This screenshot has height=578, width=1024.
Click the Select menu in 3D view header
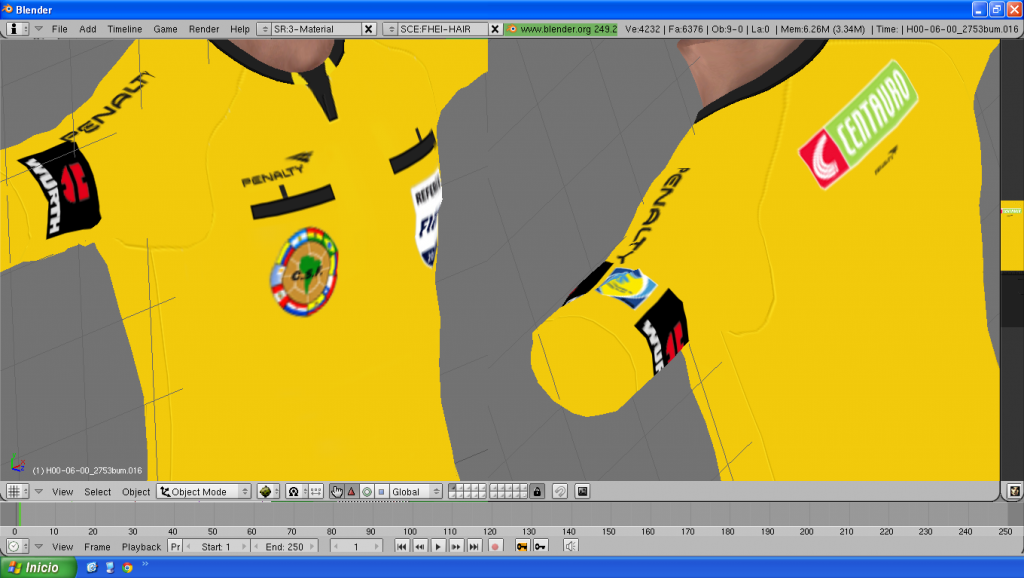tap(97, 492)
